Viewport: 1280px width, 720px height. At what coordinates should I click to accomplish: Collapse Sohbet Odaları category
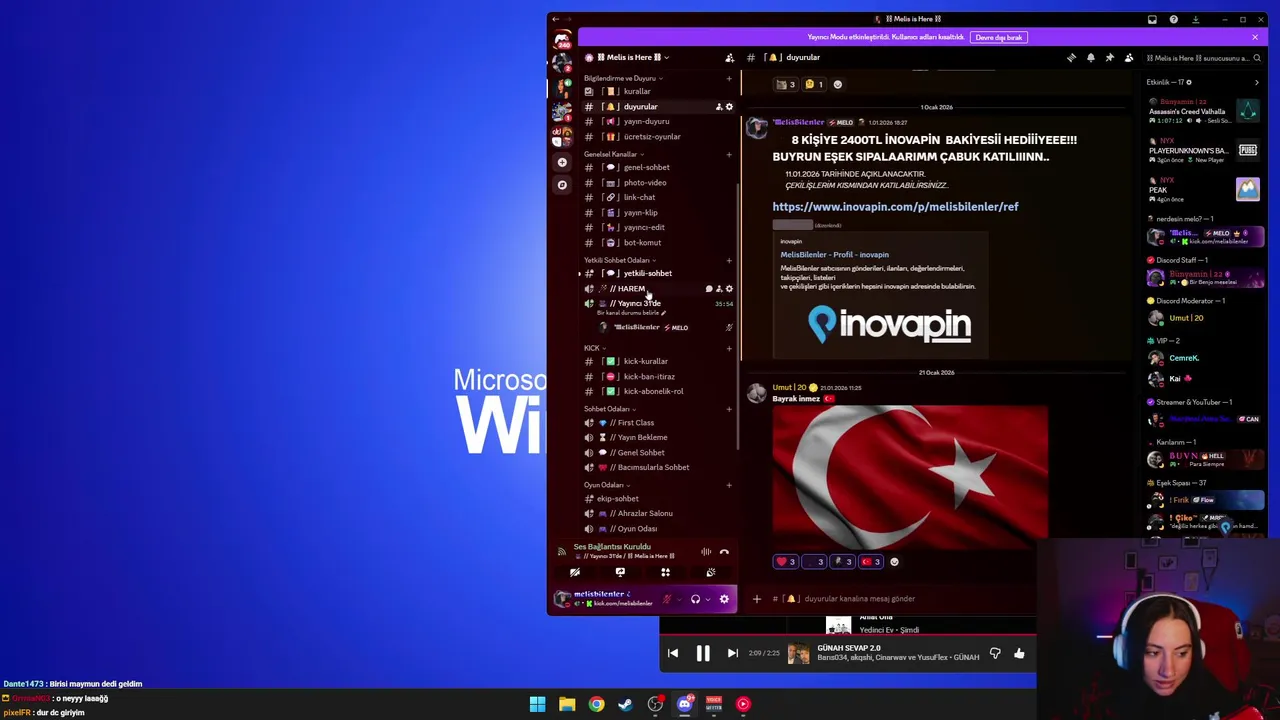tap(610, 409)
